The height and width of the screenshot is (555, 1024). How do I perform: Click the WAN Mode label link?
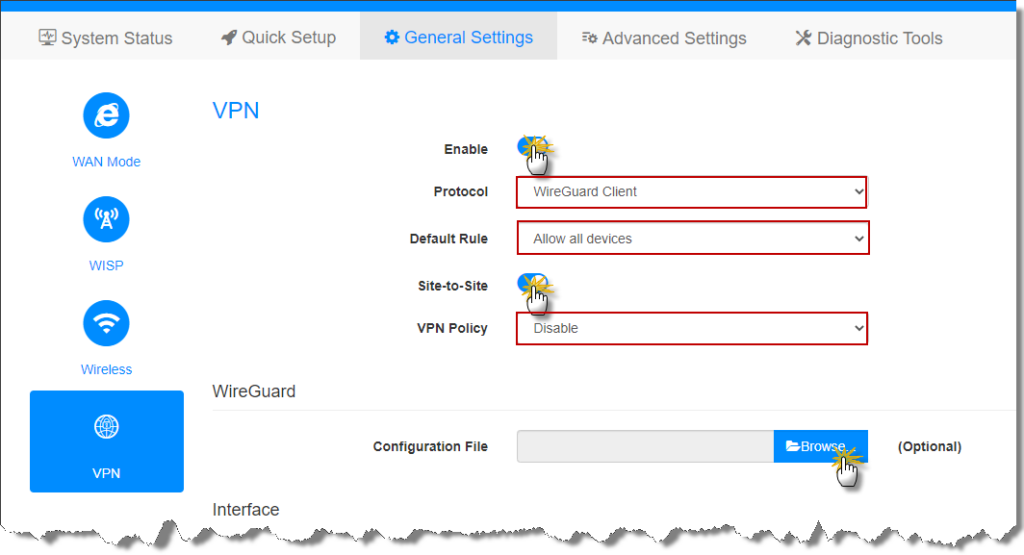pos(106,162)
